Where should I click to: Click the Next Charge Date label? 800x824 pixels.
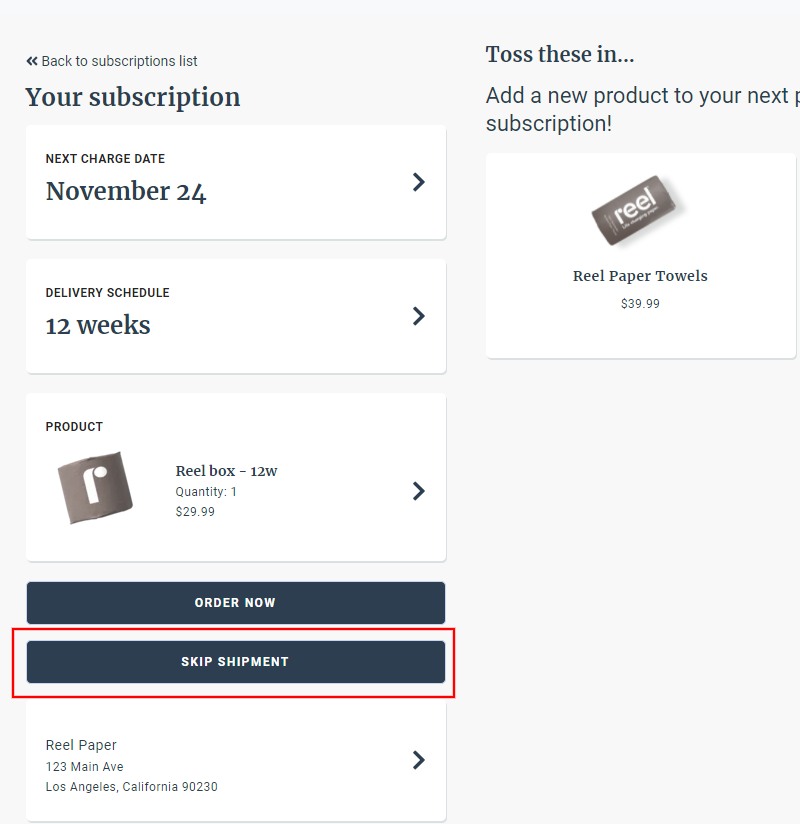(105, 159)
